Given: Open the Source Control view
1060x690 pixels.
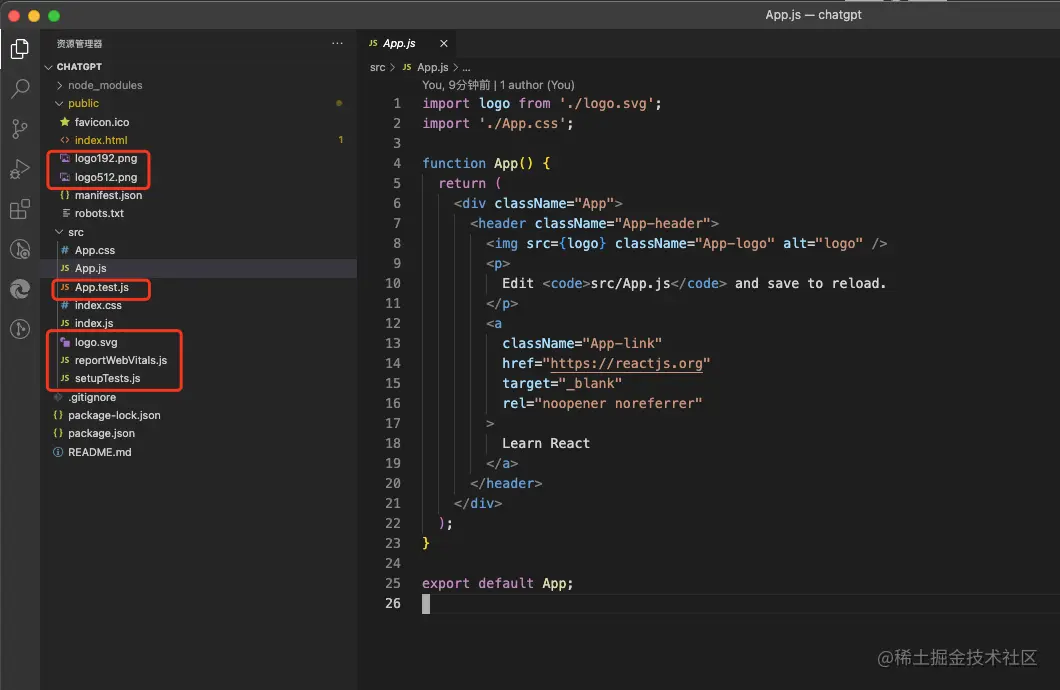Looking at the screenshot, I should 20,128.
